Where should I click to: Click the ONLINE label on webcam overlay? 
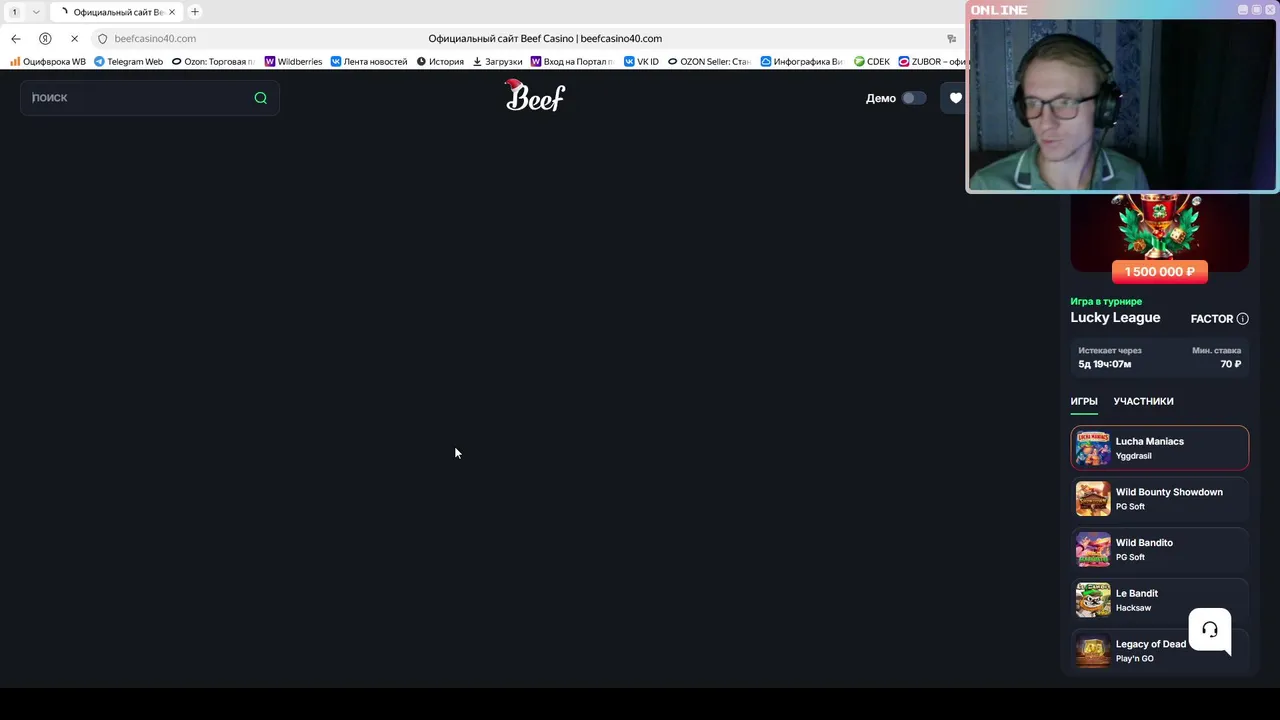point(999,10)
